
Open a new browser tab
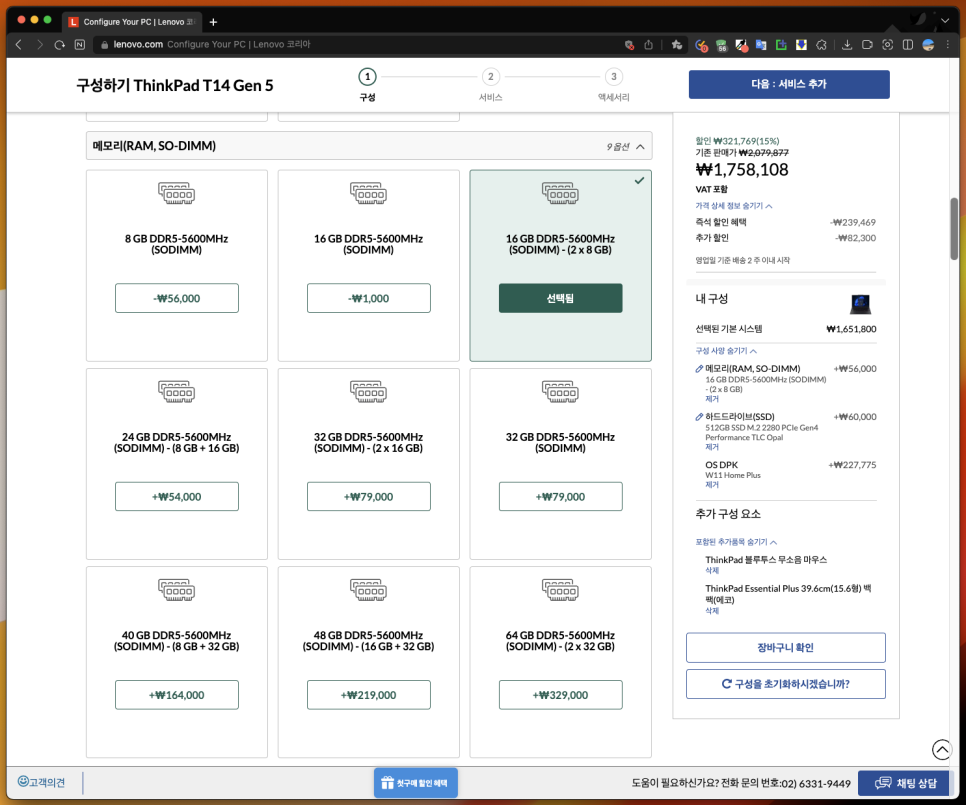point(213,22)
